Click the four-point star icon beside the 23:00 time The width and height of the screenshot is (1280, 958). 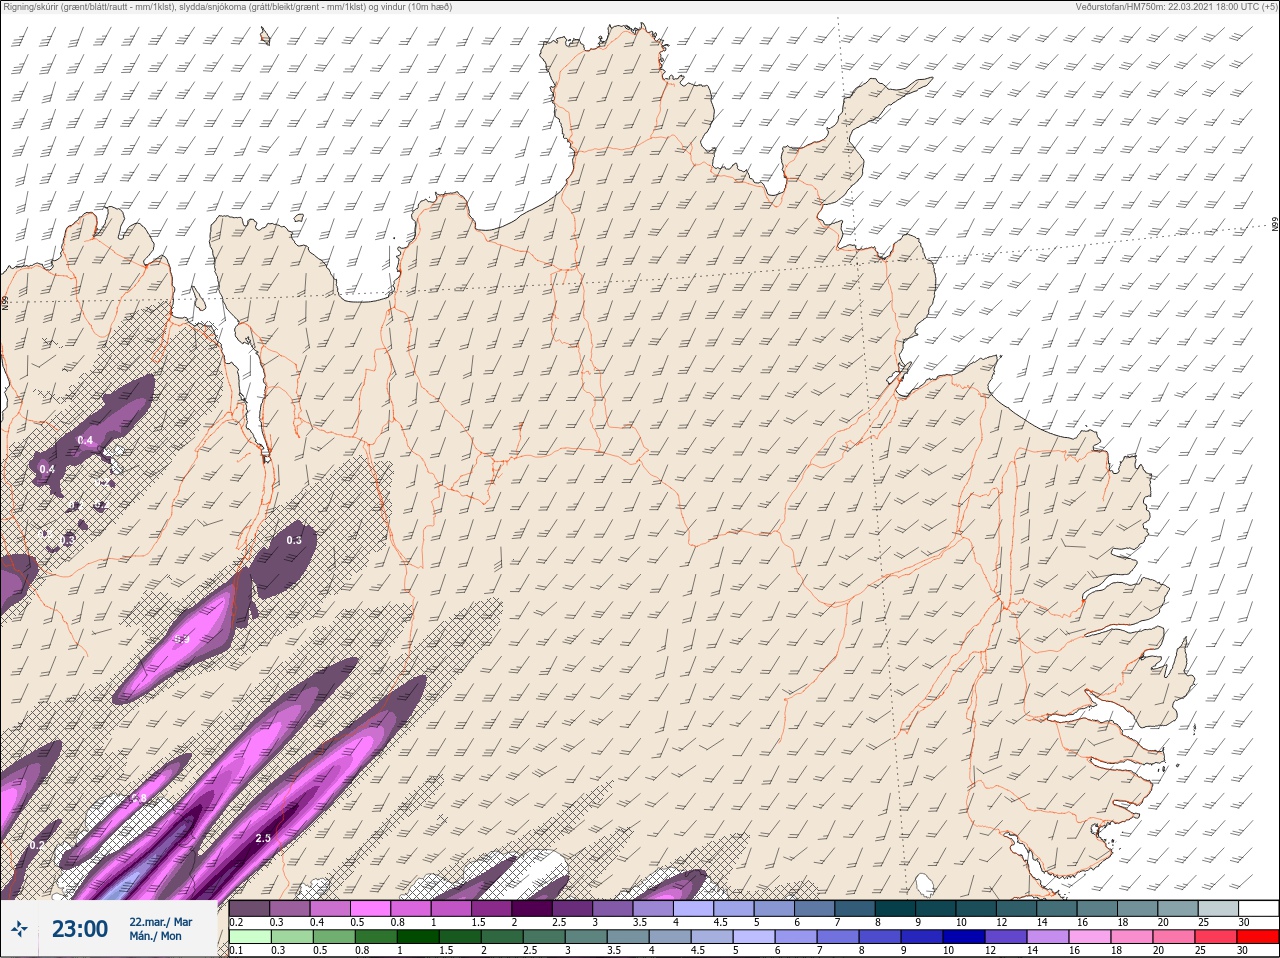tap(20, 929)
